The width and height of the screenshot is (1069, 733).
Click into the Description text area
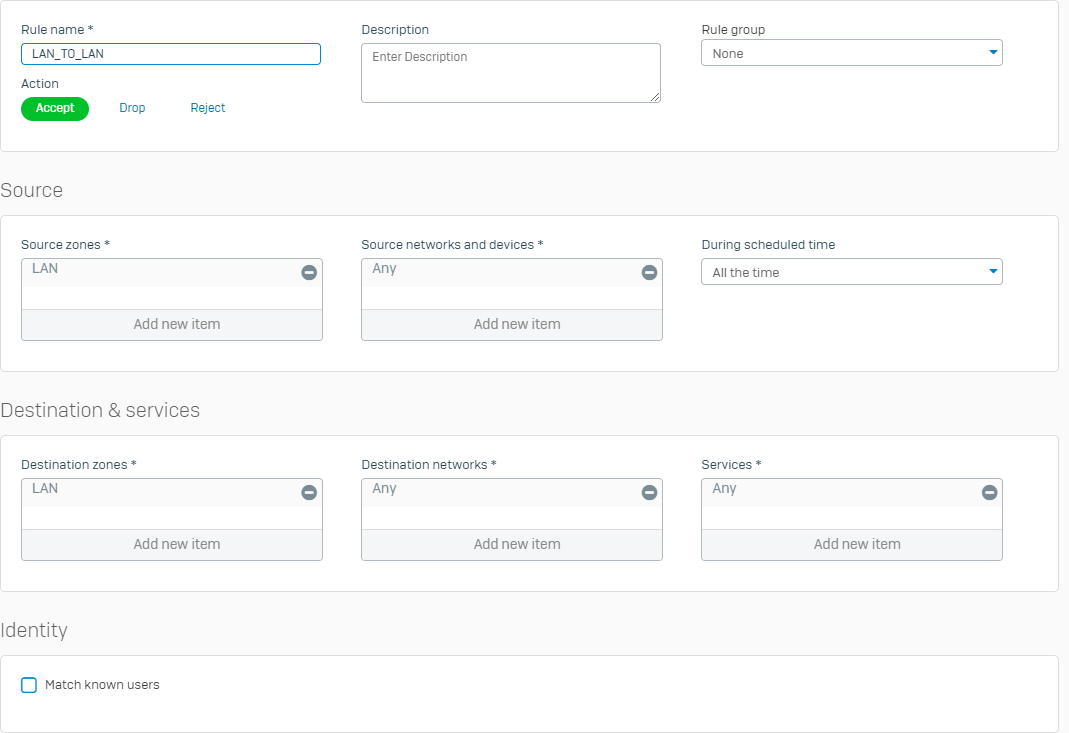511,73
